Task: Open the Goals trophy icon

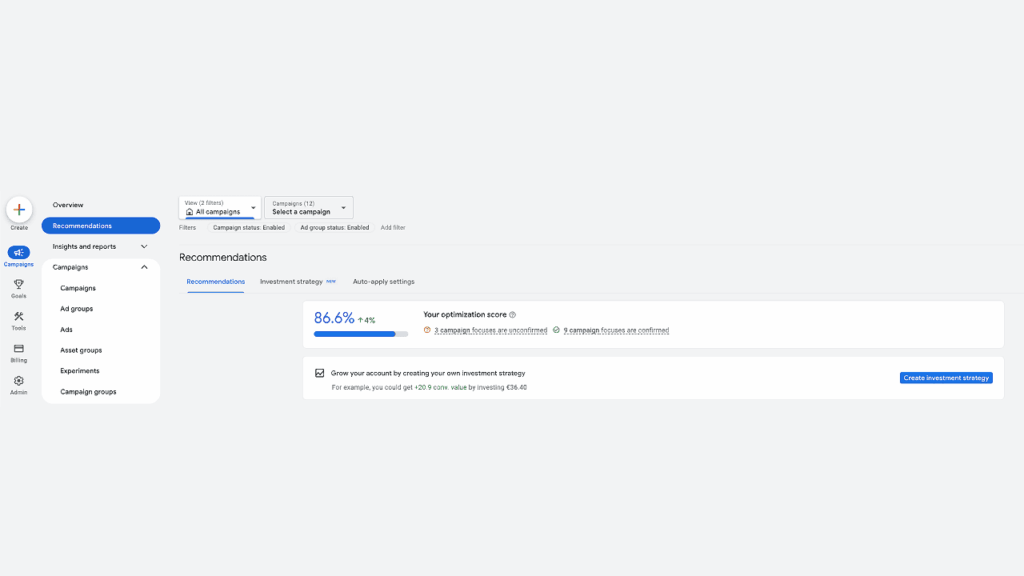Action: [18, 284]
